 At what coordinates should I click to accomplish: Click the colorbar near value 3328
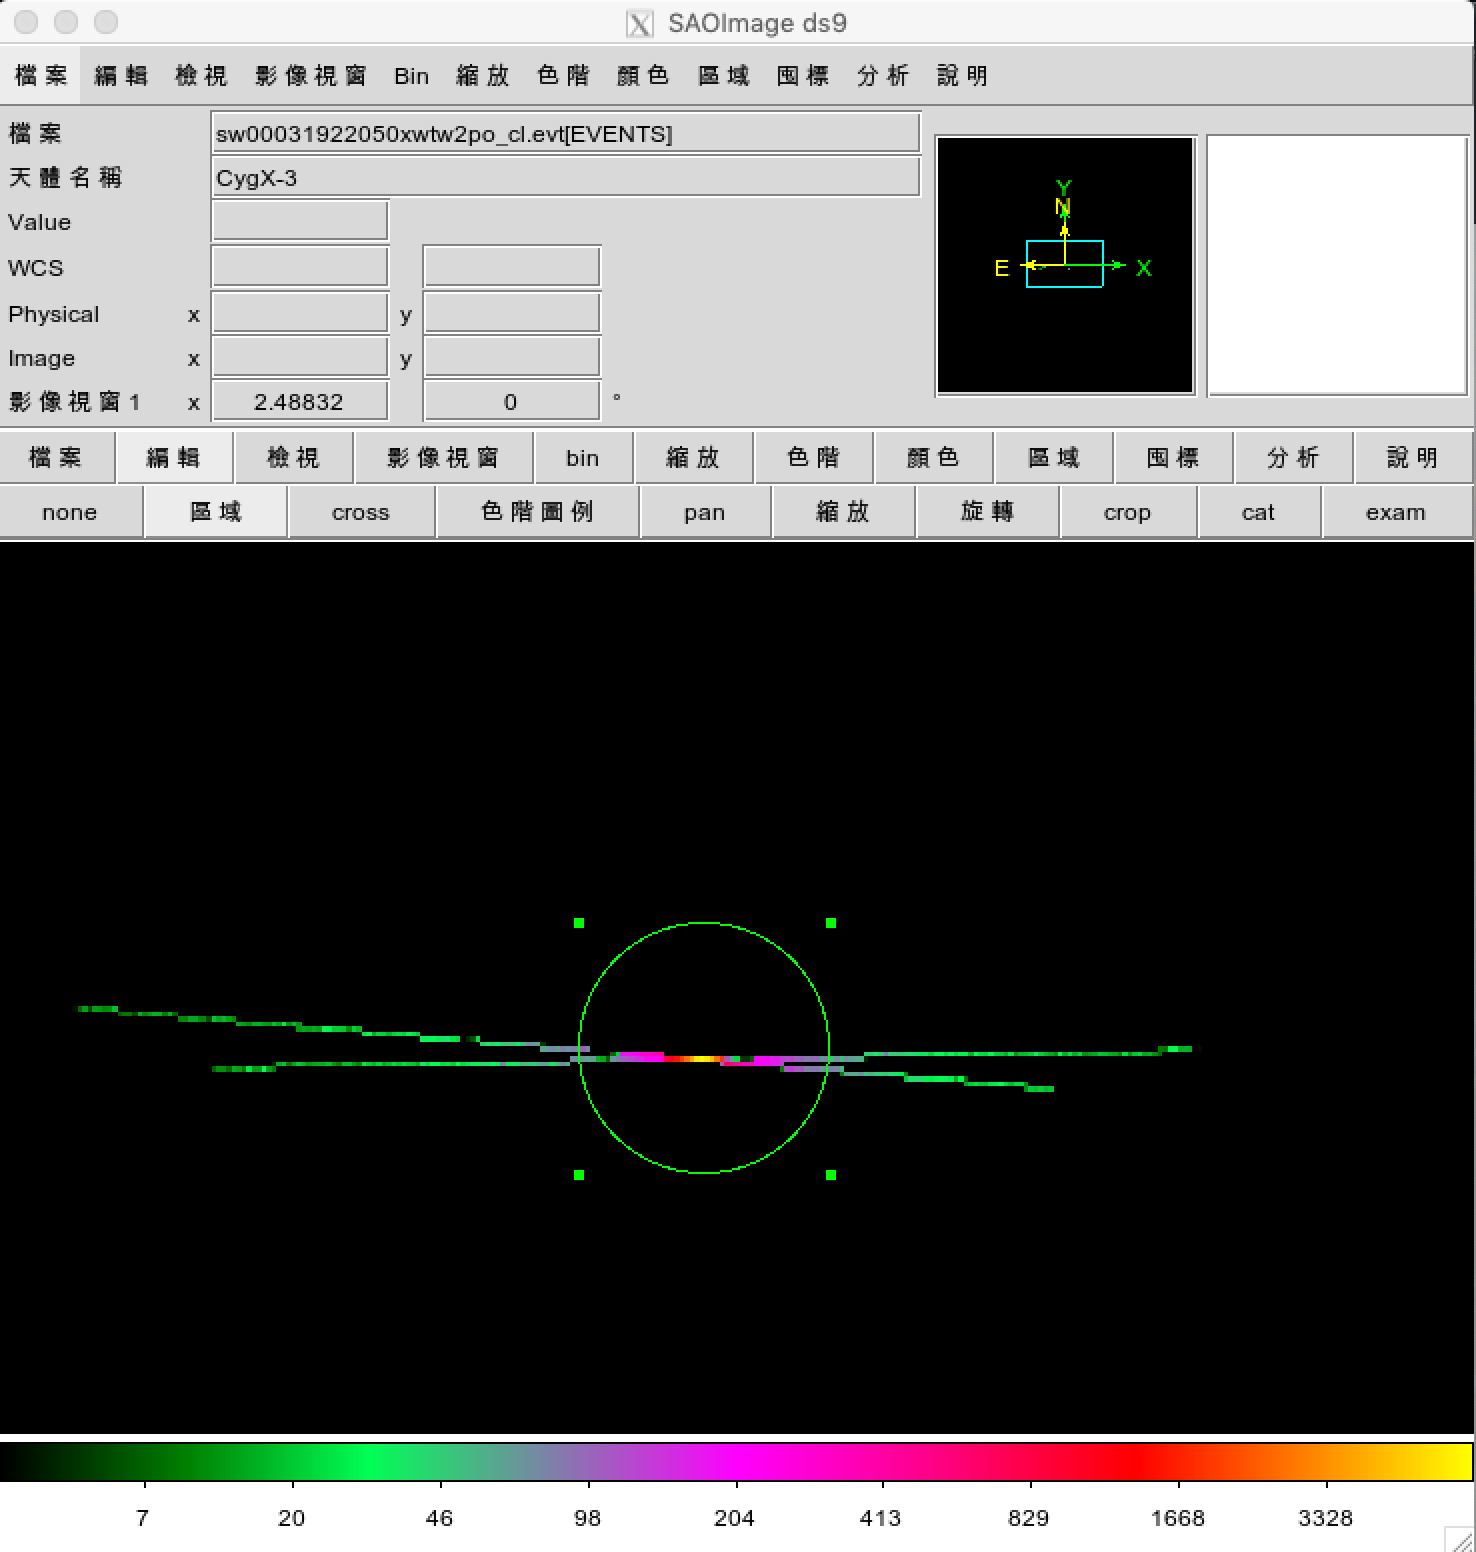1326,1461
